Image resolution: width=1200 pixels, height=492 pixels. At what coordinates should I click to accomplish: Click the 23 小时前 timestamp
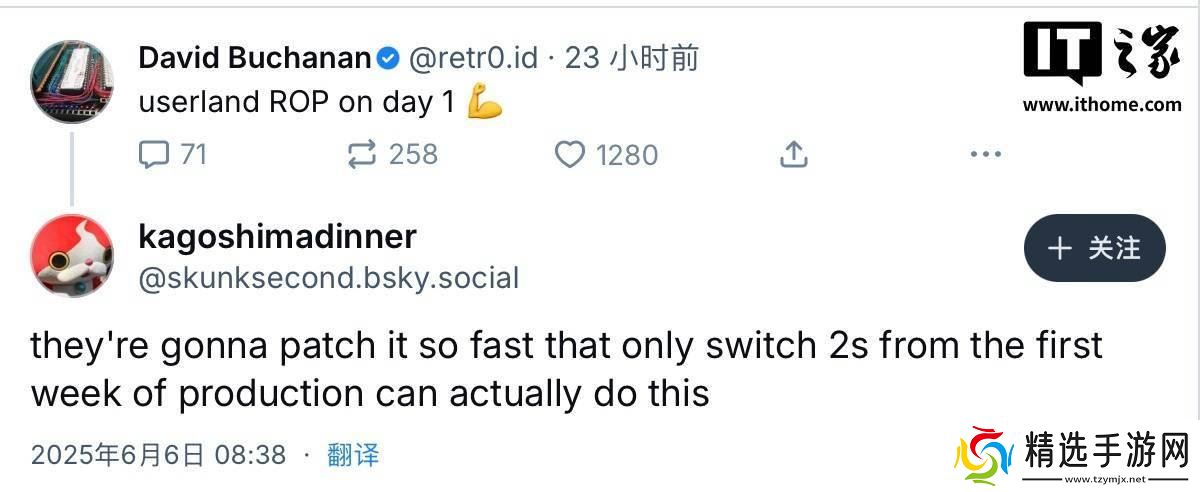[x=632, y=58]
